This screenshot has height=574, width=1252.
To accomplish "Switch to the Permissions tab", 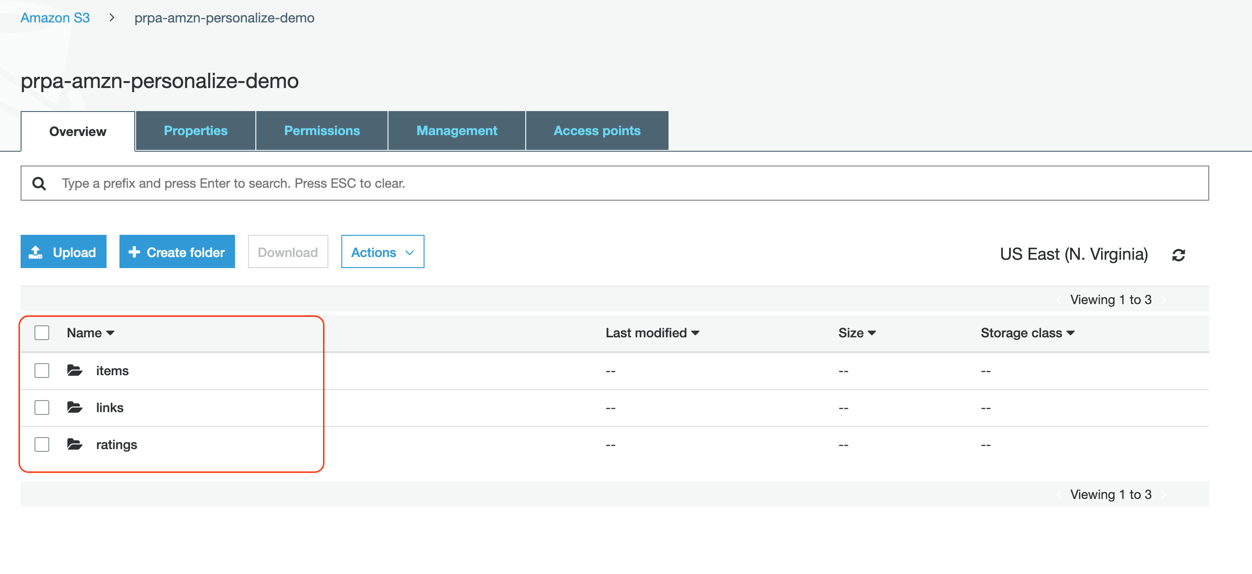I will (322, 131).
